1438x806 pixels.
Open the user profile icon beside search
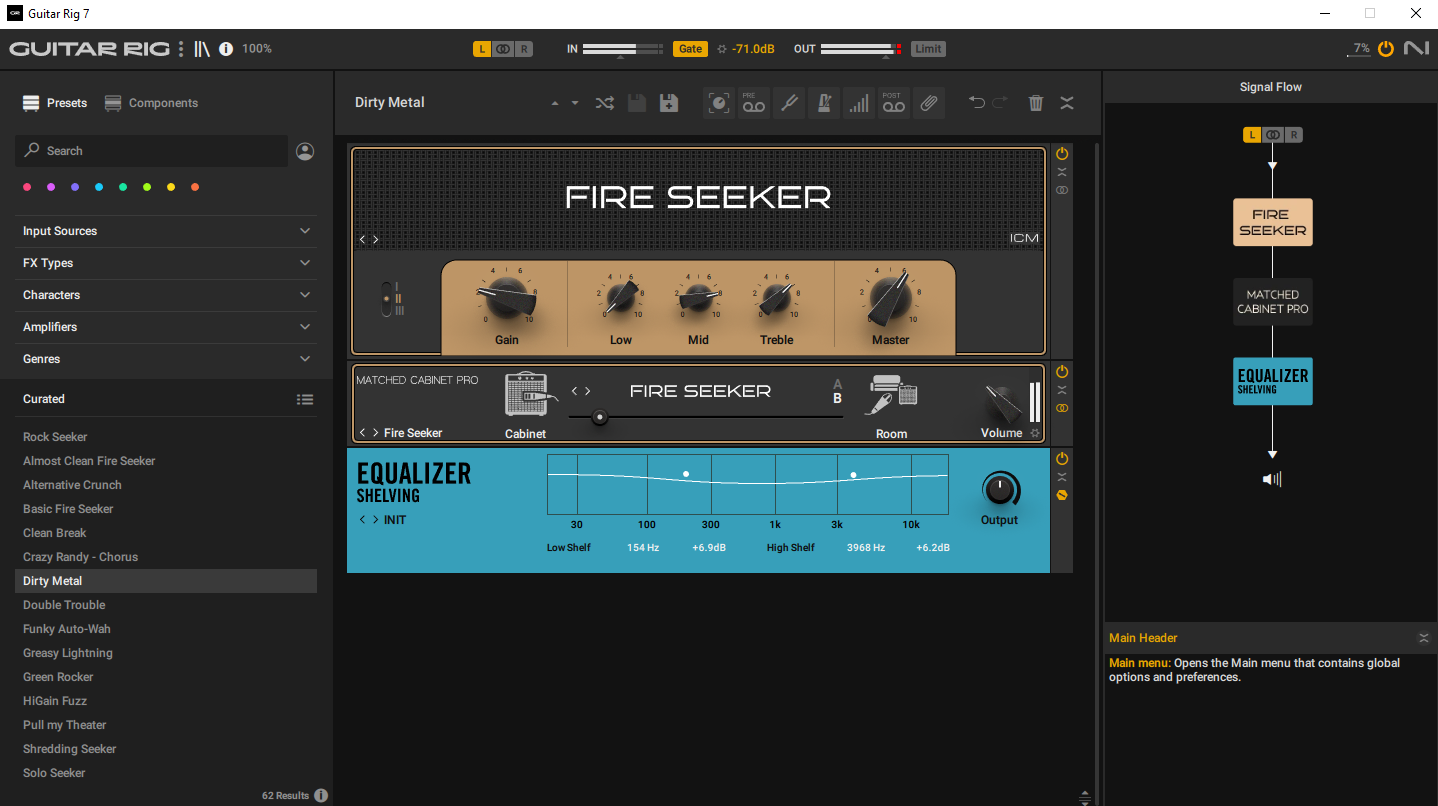pos(305,151)
